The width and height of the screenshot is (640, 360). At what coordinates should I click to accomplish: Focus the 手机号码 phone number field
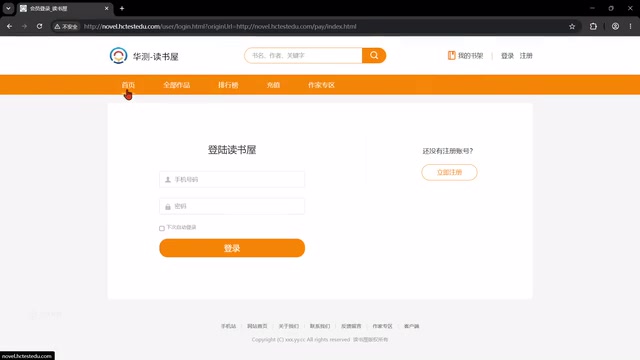(232, 180)
